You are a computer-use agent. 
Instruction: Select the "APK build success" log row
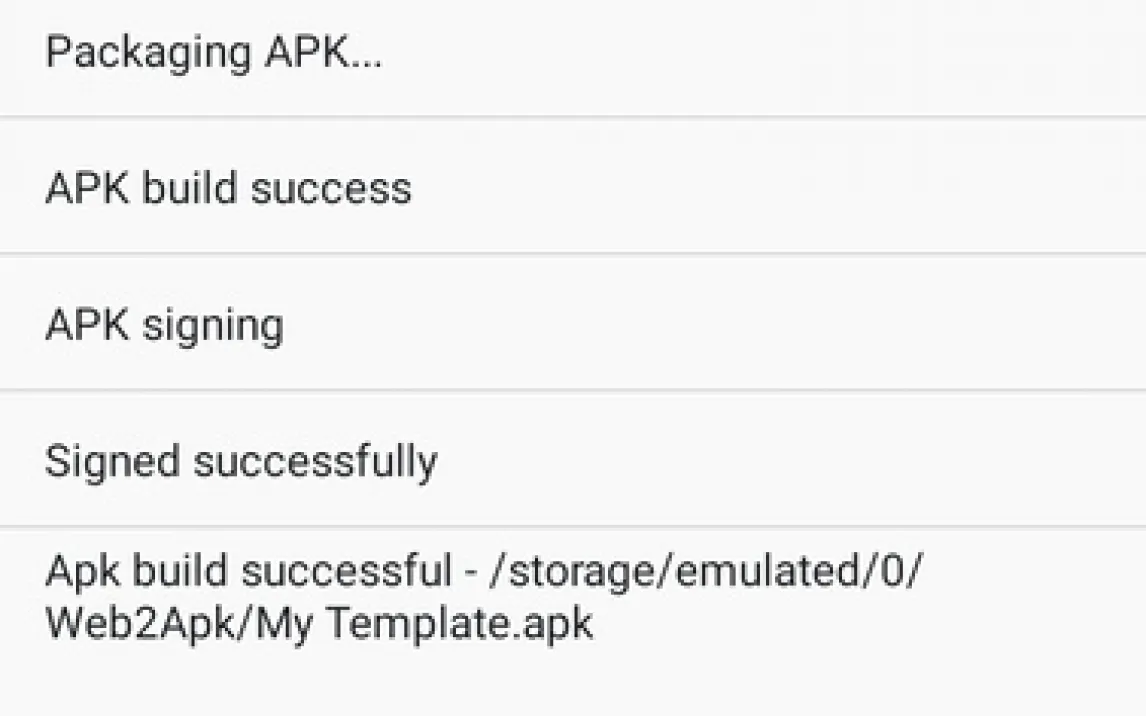[x=228, y=189]
